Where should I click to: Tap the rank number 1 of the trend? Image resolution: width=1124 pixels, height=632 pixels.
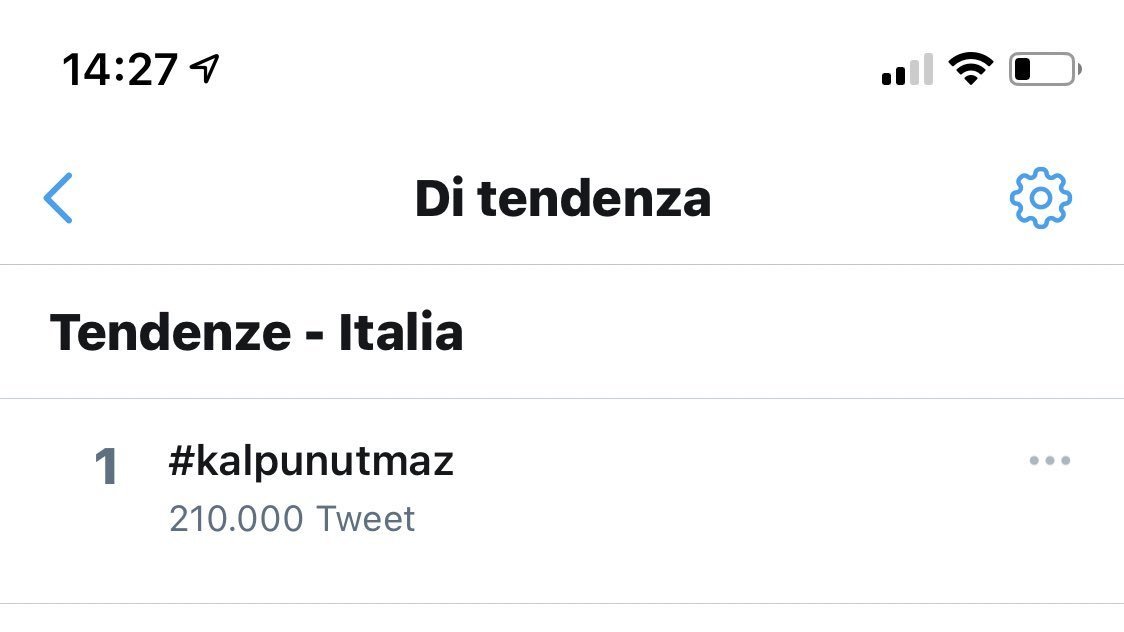click(x=106, y=468)
